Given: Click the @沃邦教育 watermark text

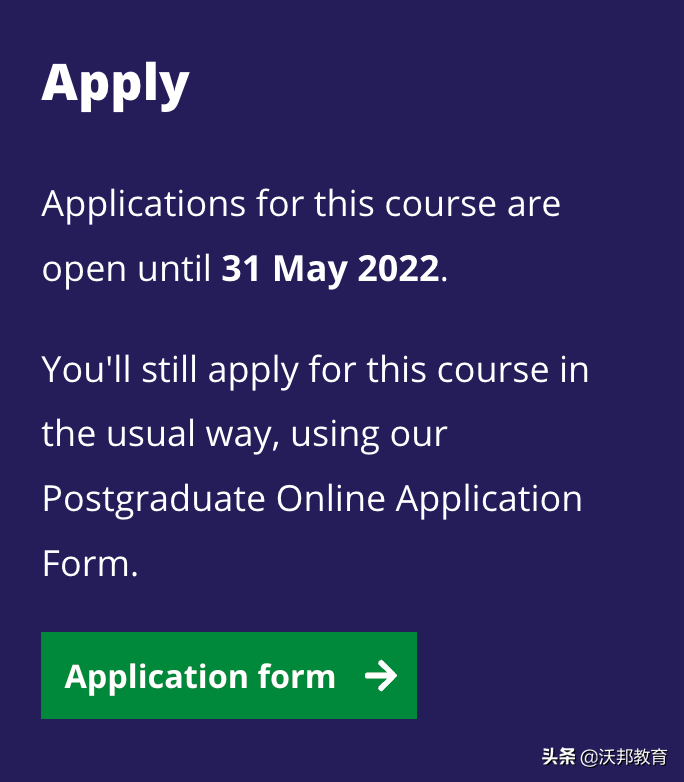Looking at the screenshot, I should 625,757.
